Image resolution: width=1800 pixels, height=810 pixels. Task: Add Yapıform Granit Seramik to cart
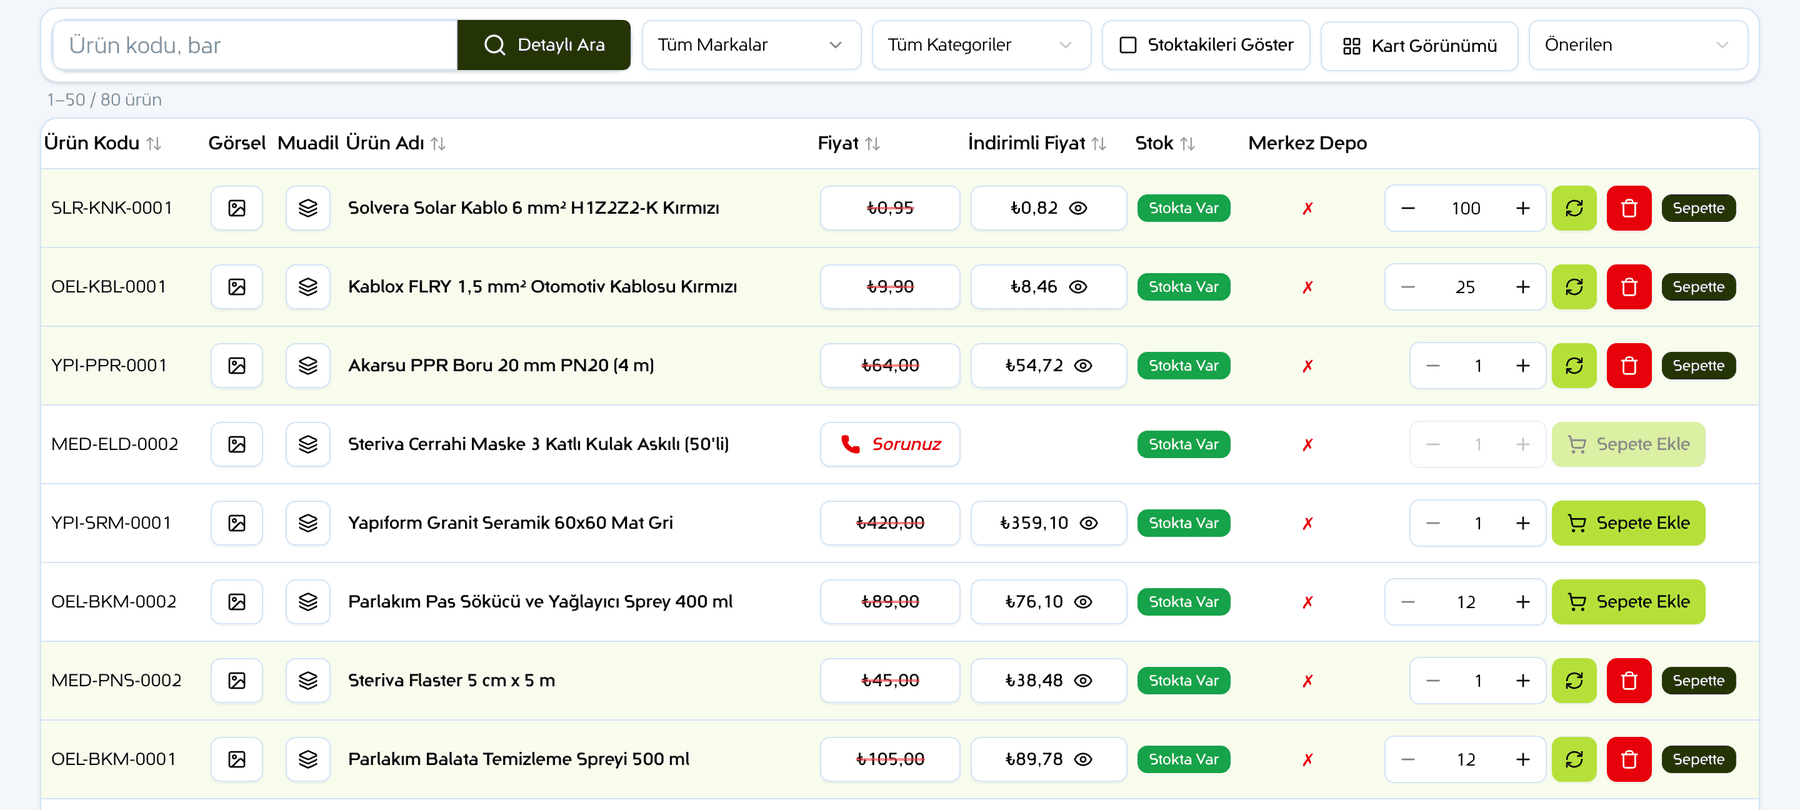(1628, 523)
